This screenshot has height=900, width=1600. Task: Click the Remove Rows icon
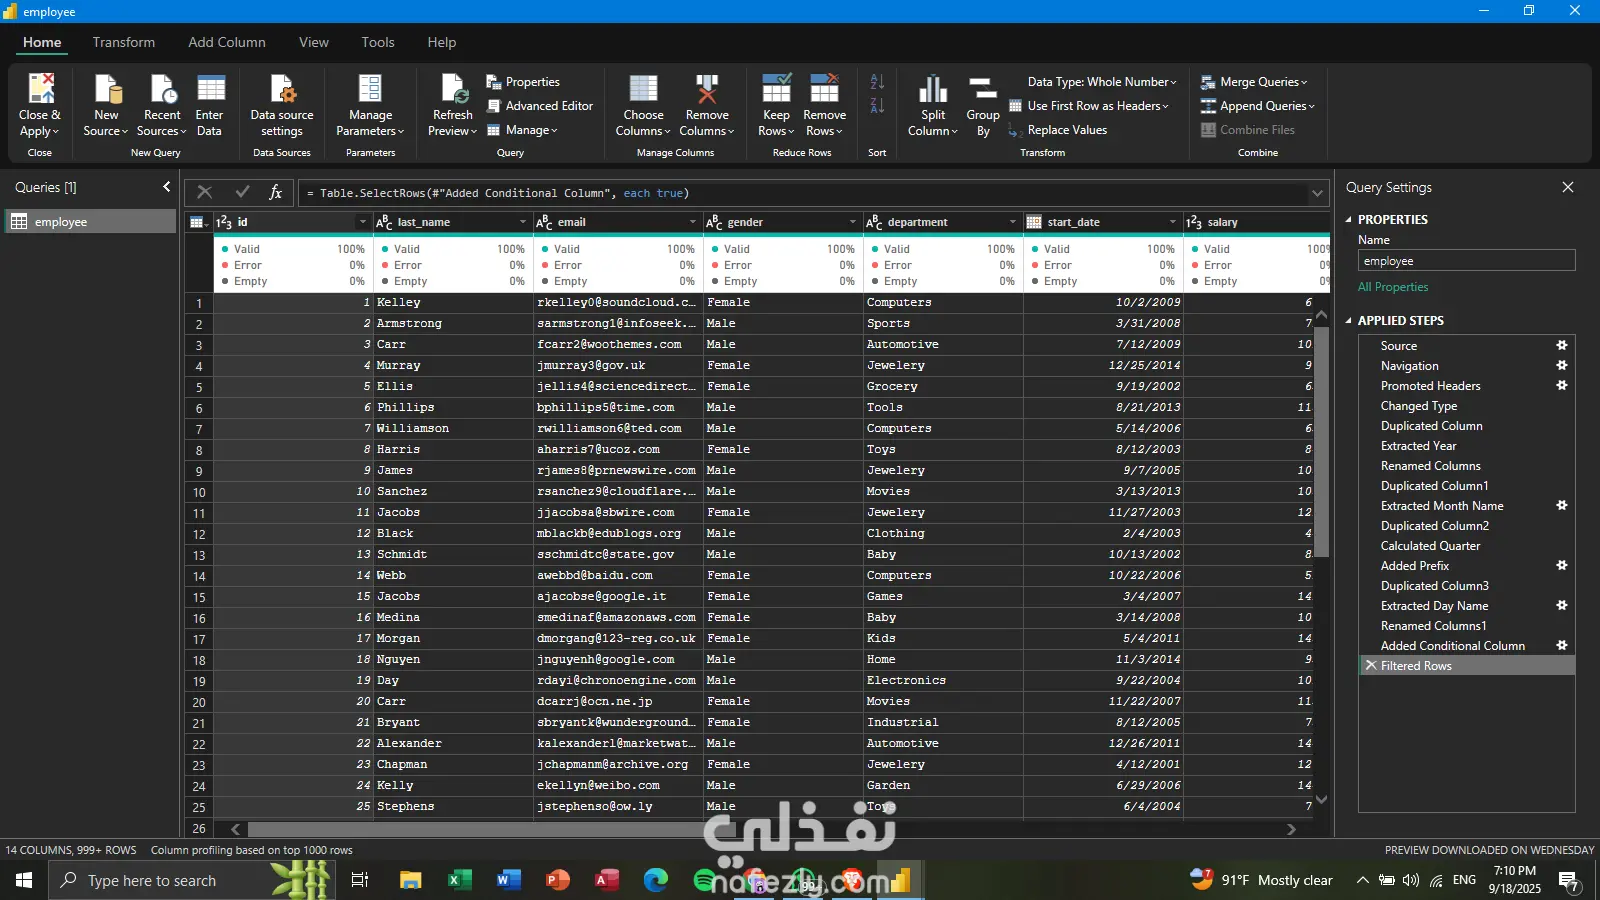825,89
